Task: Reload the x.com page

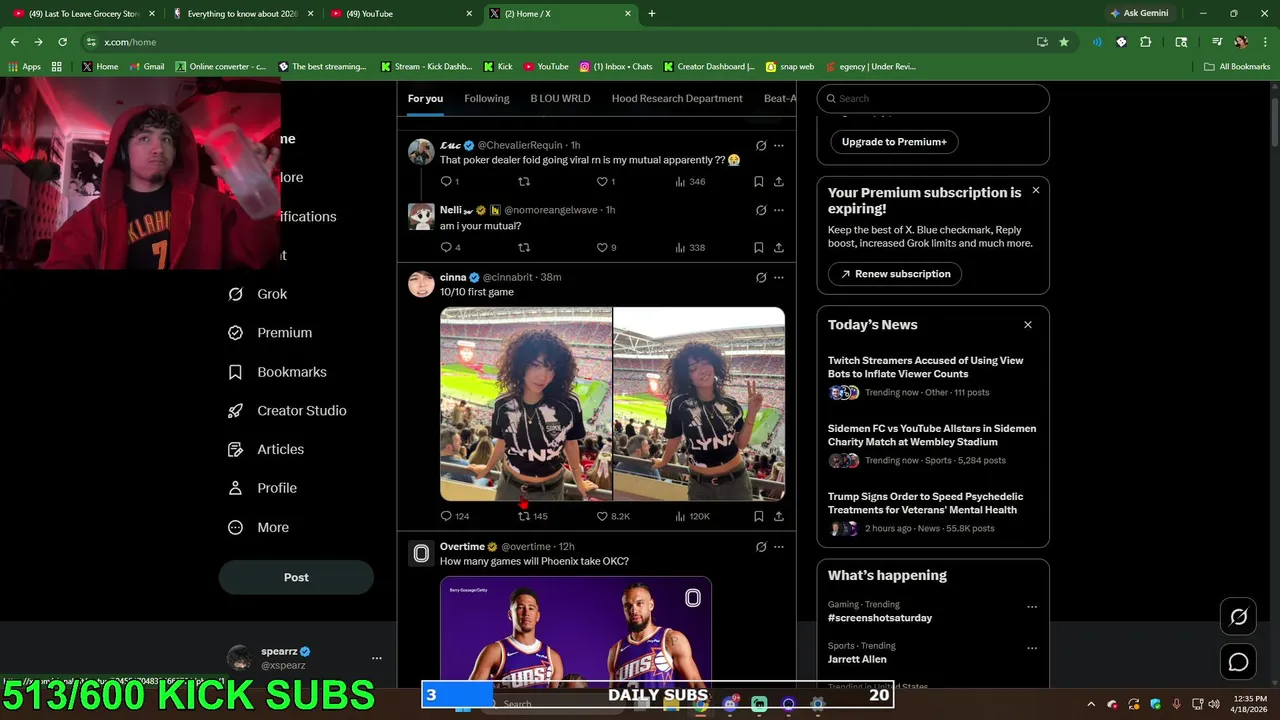Action: (62, 42)
